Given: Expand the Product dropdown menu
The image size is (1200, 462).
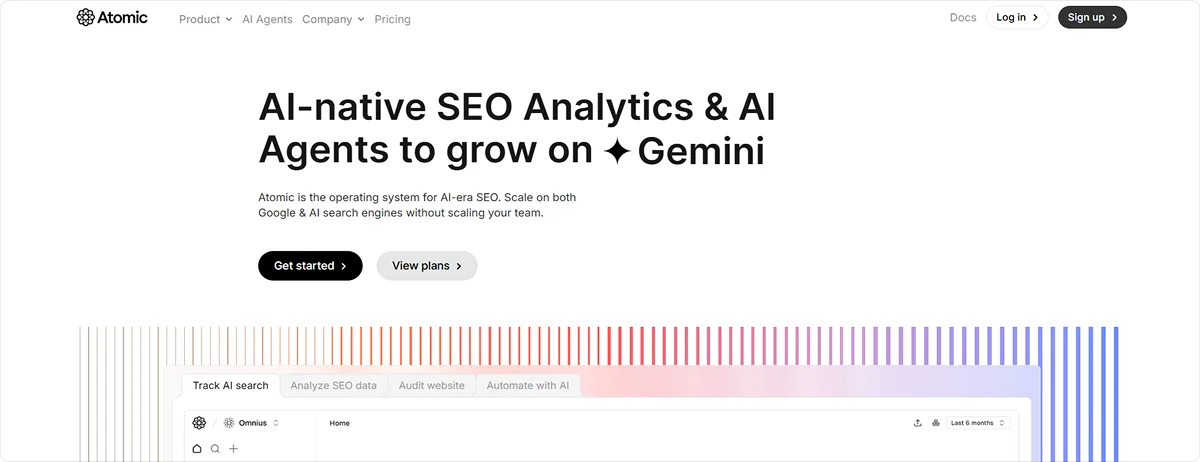Looking at the screenshot, I should click(x=205, y=19).
